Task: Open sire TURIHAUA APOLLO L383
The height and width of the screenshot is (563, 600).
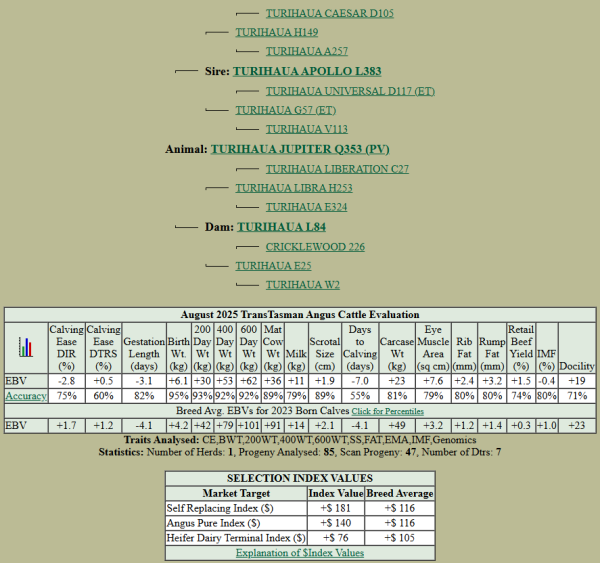Action: (307, 71)
